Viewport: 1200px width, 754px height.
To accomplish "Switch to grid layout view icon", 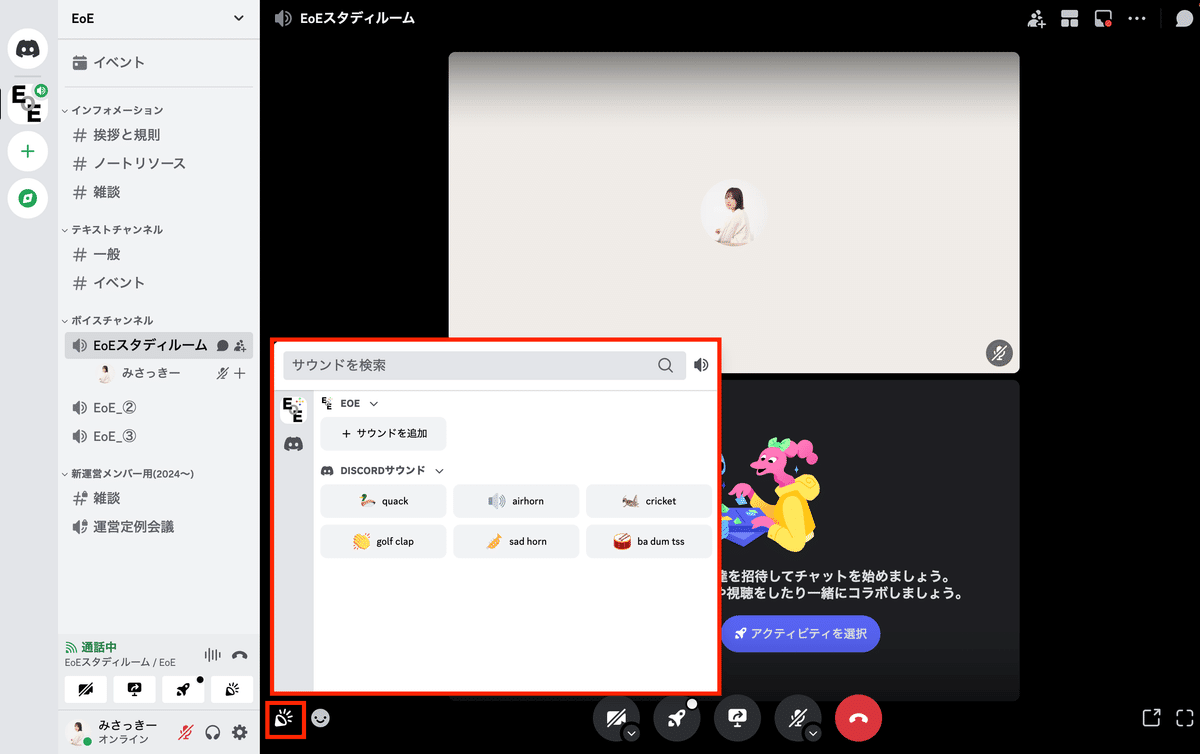I will (x=1070, y=18).
